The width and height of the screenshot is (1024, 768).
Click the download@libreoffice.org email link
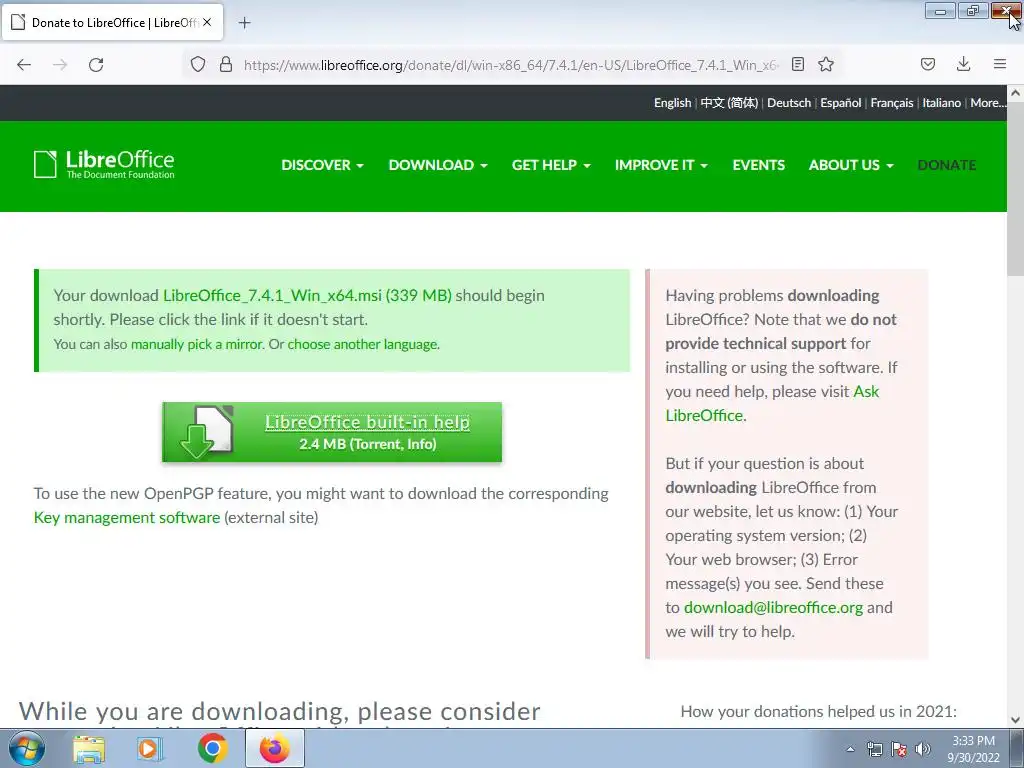773,607
